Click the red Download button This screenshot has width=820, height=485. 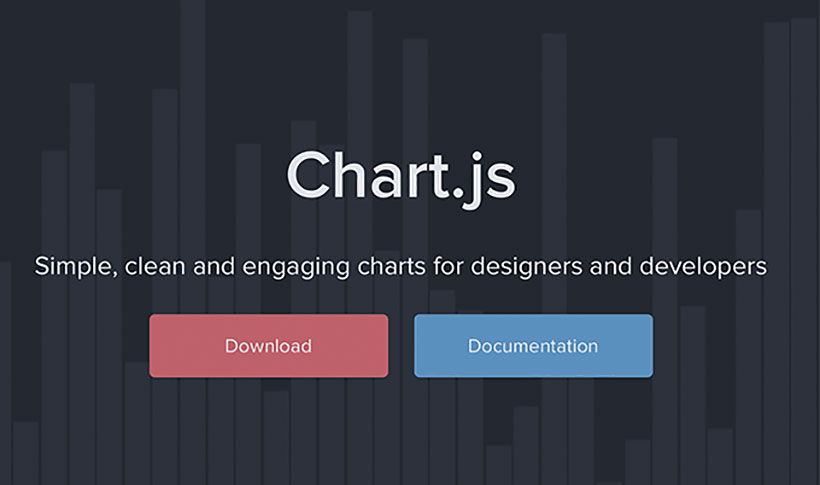(268, 346)
